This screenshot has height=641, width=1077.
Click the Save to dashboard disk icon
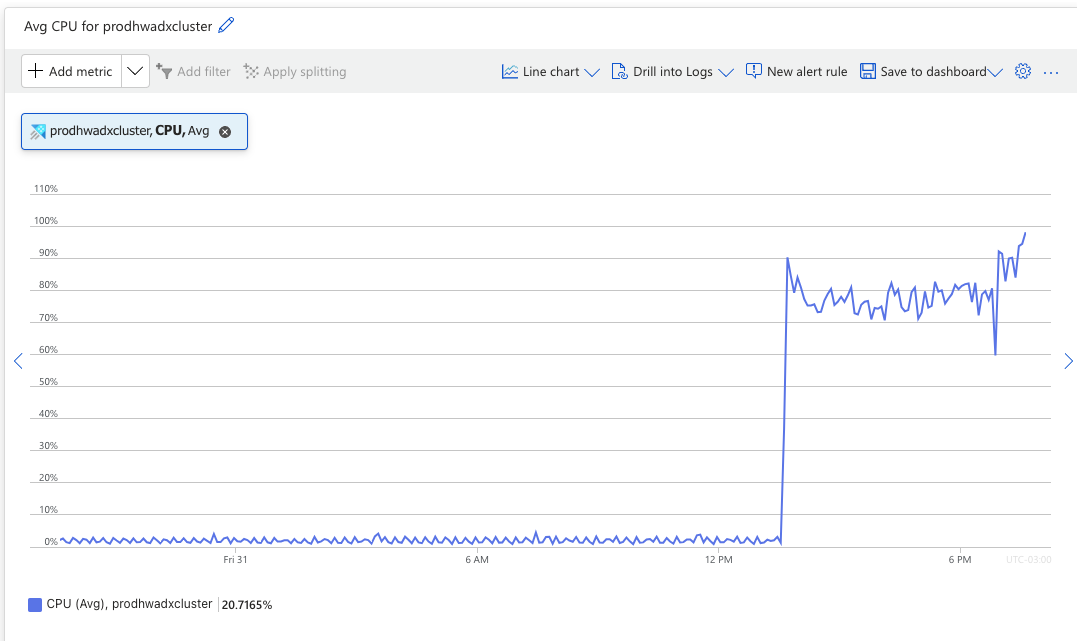point(868,71)
